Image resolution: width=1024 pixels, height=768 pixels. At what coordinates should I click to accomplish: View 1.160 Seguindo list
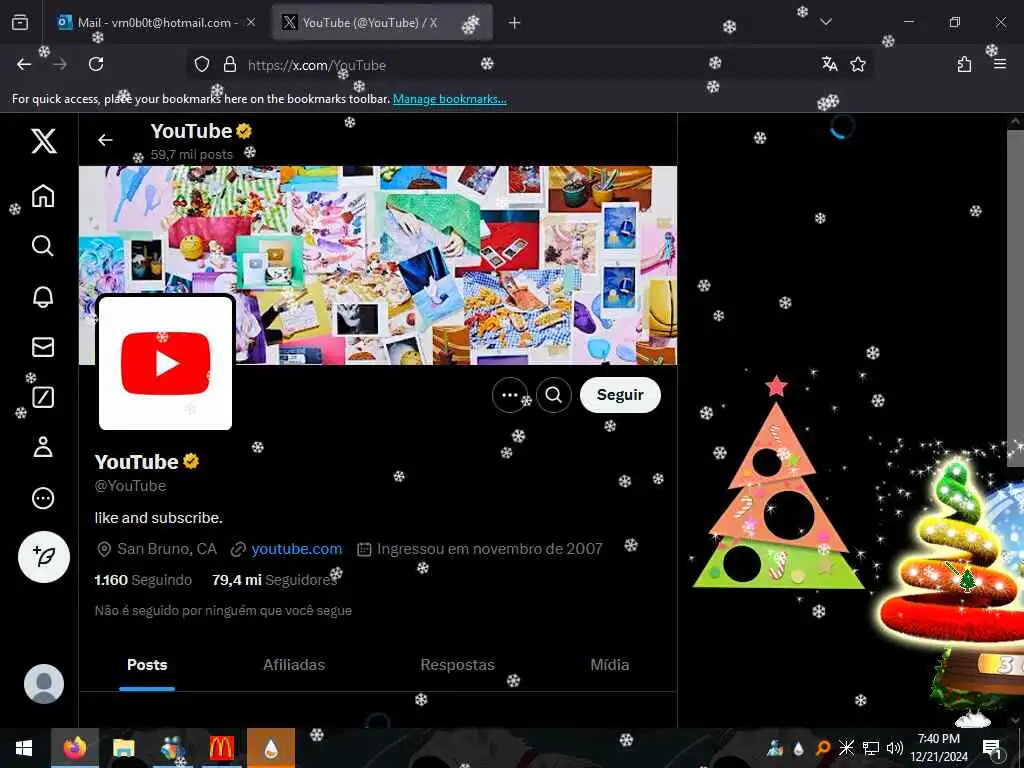pyautogui.click(x=143, y=580)
